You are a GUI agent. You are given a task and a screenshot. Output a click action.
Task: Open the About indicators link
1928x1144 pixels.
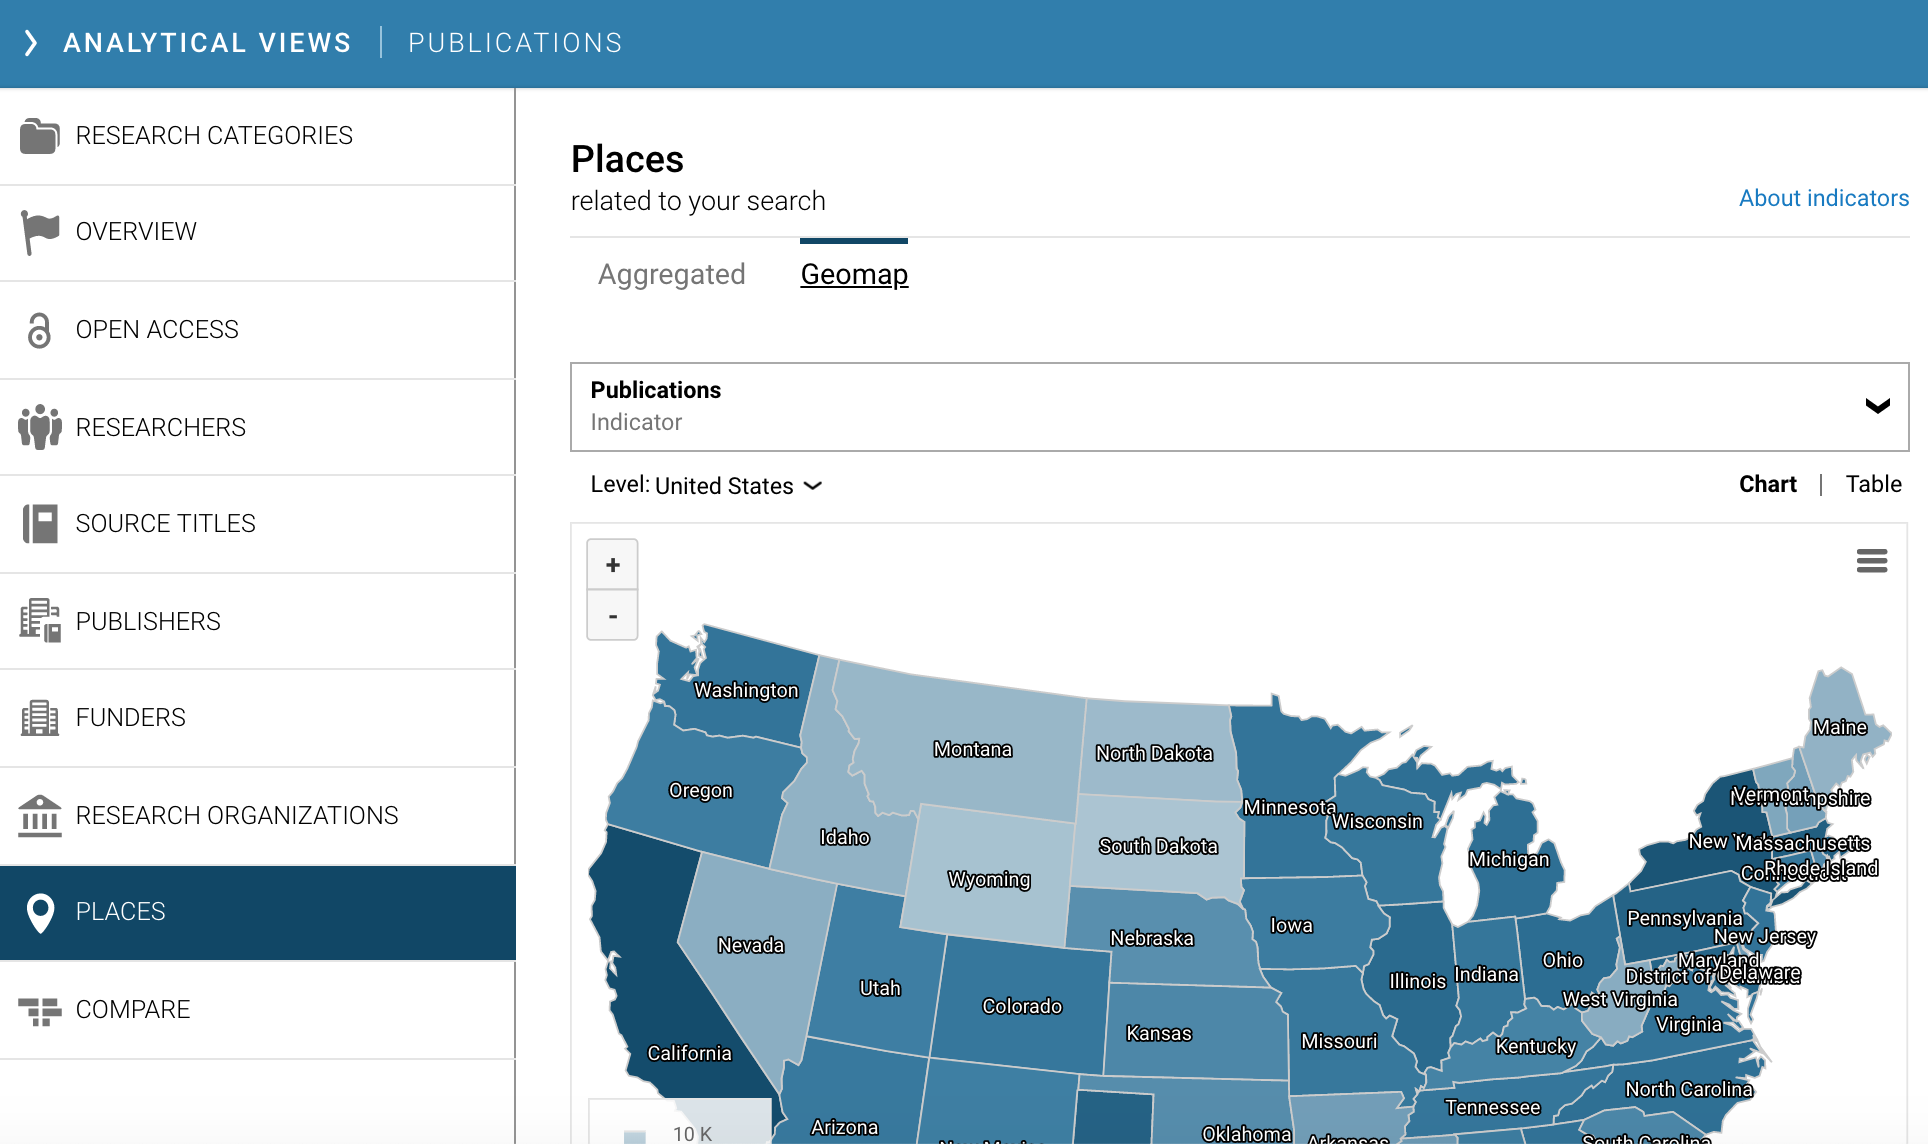coord(1823,199)
